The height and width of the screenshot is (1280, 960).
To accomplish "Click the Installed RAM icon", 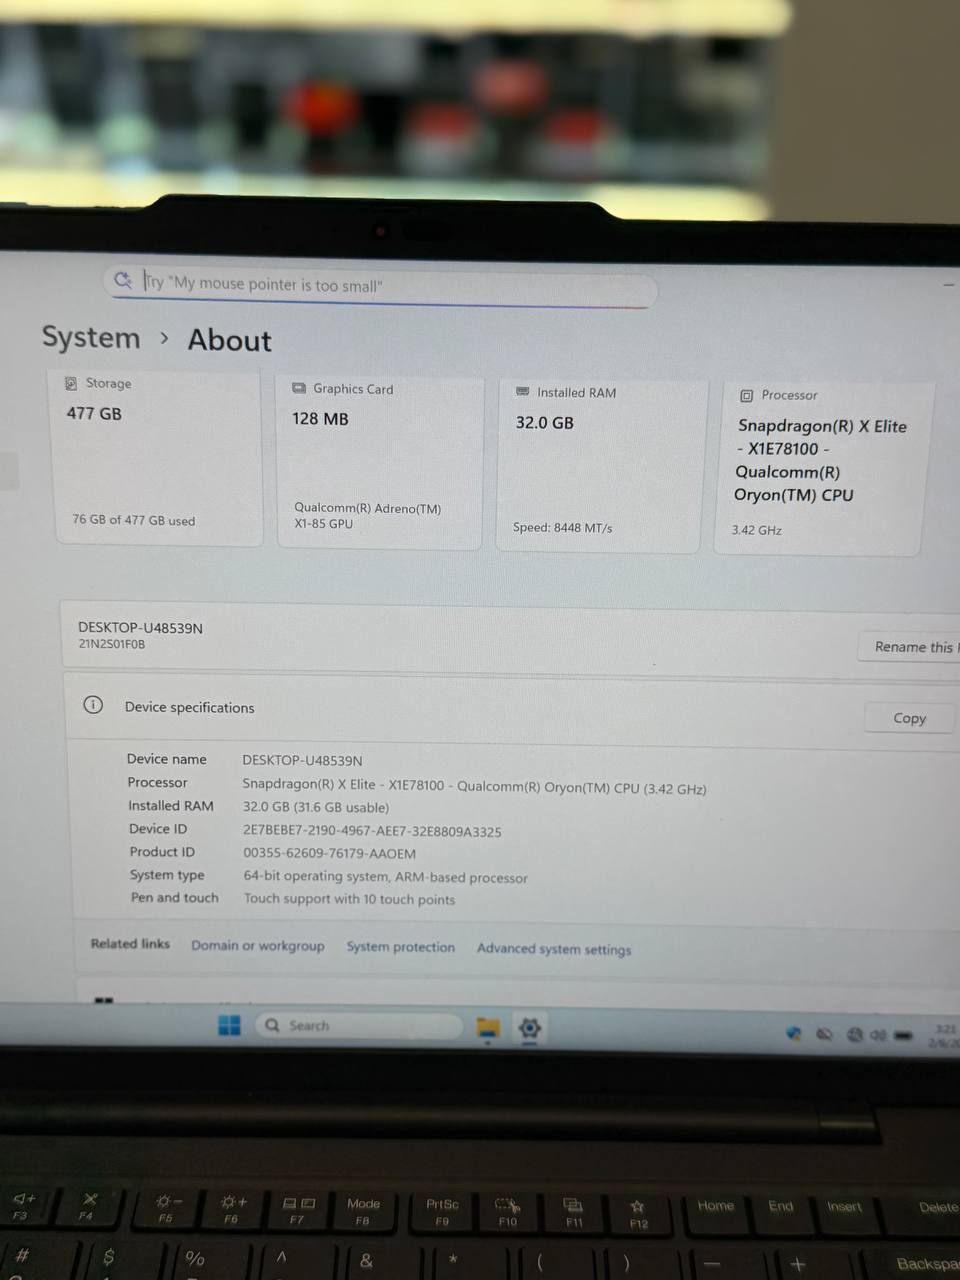I will click(522, 392).
